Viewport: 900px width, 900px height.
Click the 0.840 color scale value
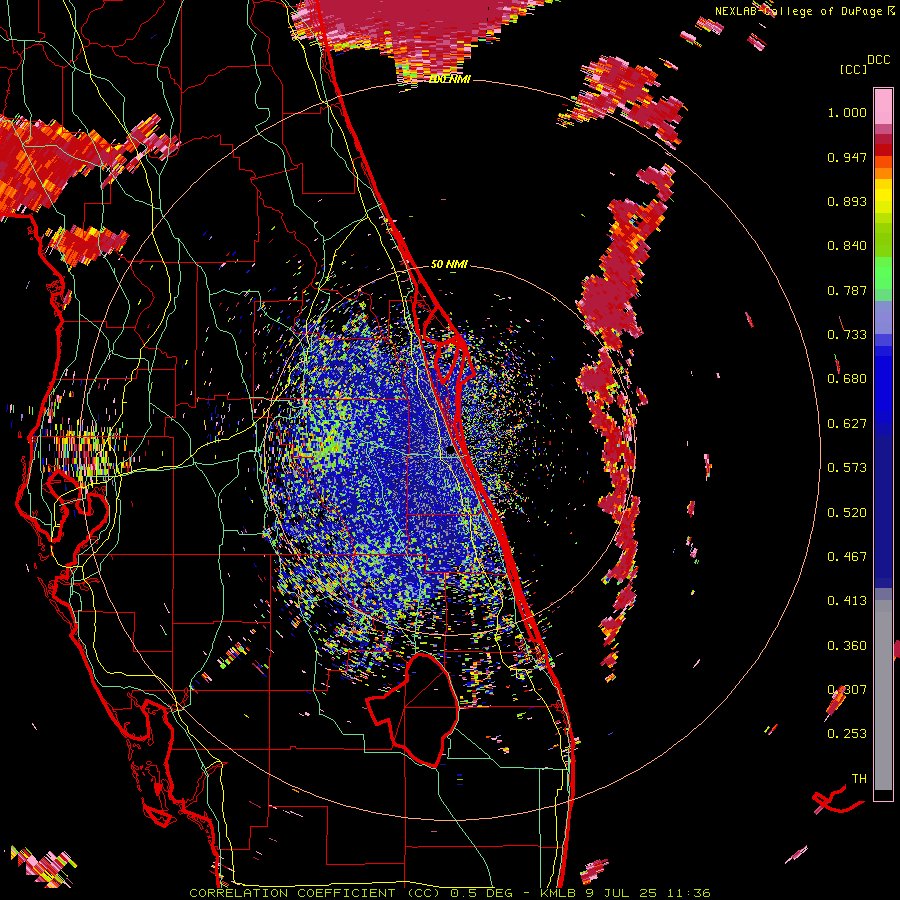pos(847,246)
